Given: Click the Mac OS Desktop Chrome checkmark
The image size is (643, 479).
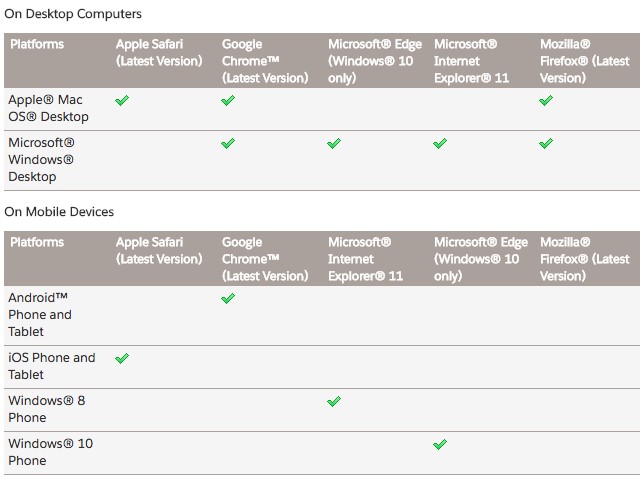Looking at the screenshot, I should click(x=228, y=101).
